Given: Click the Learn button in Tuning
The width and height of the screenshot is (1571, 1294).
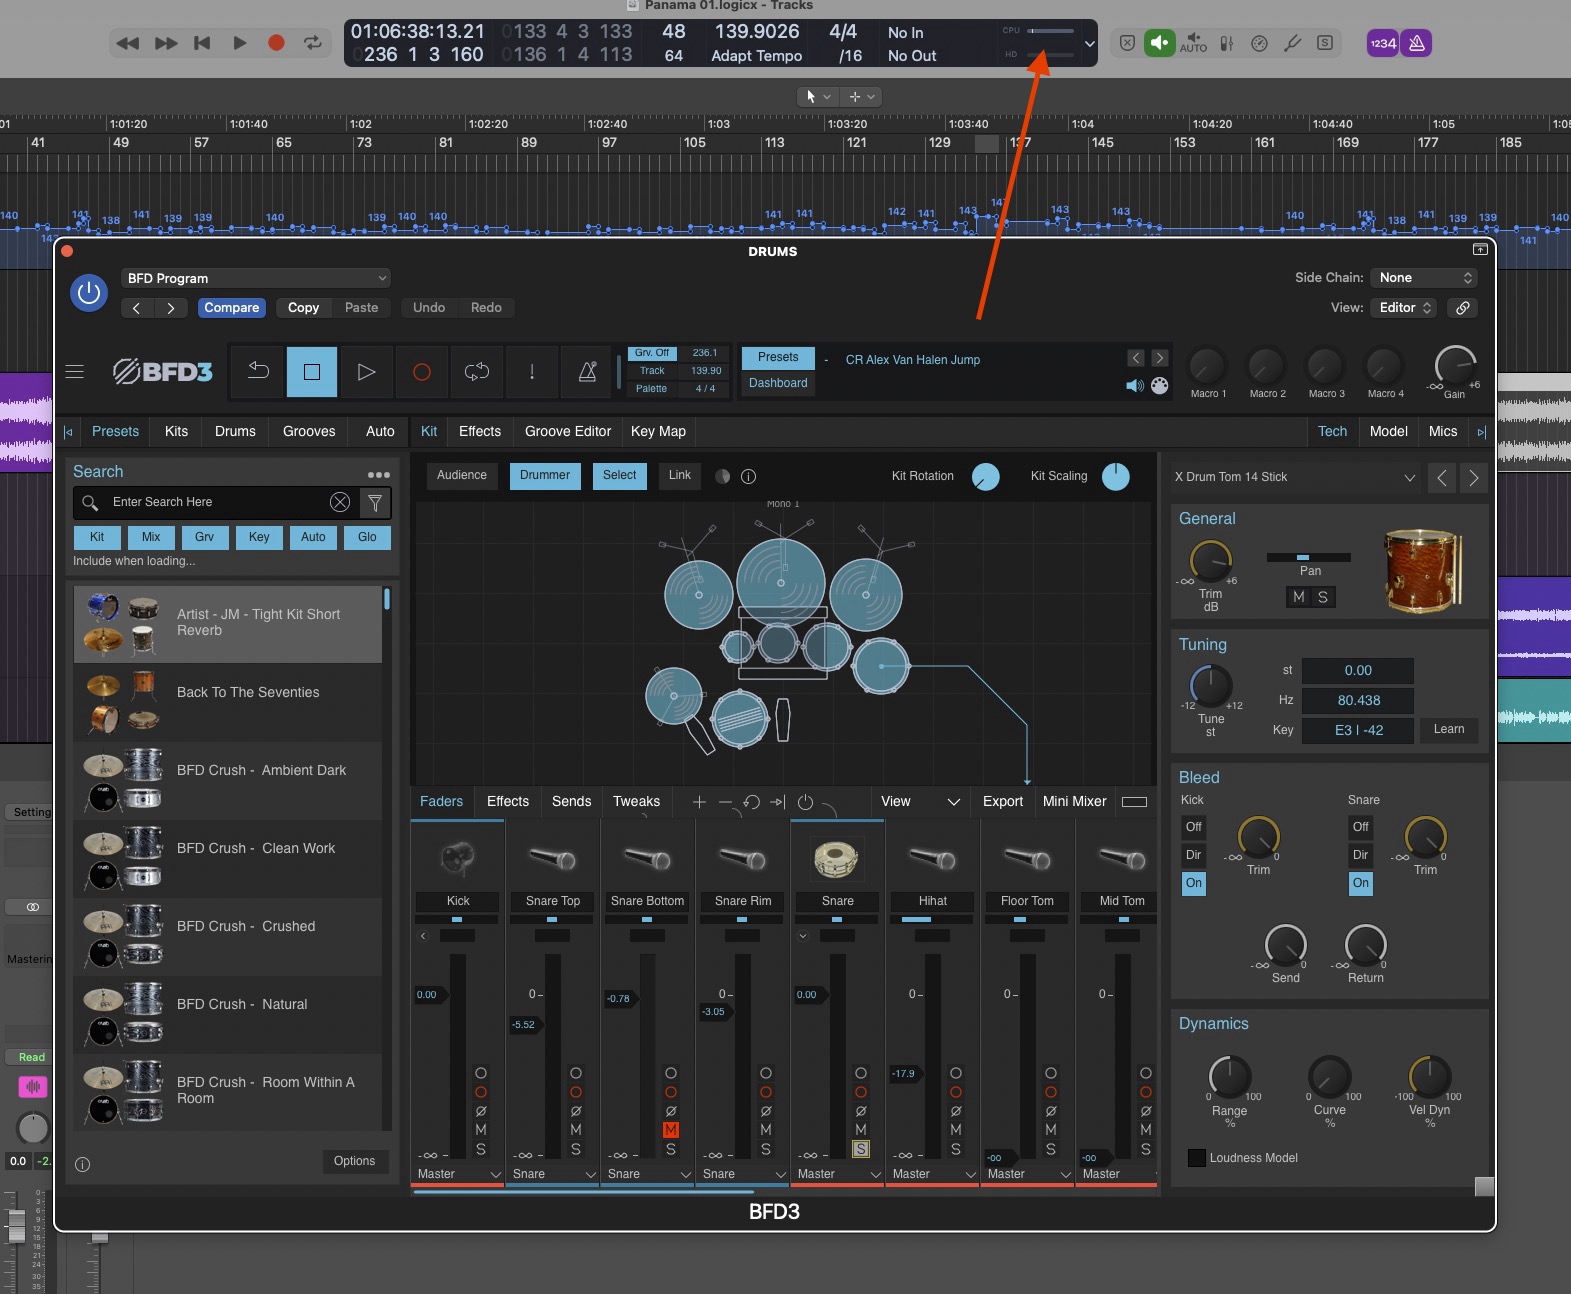Looking at the screenshot, I should [x=1448, y=730].
